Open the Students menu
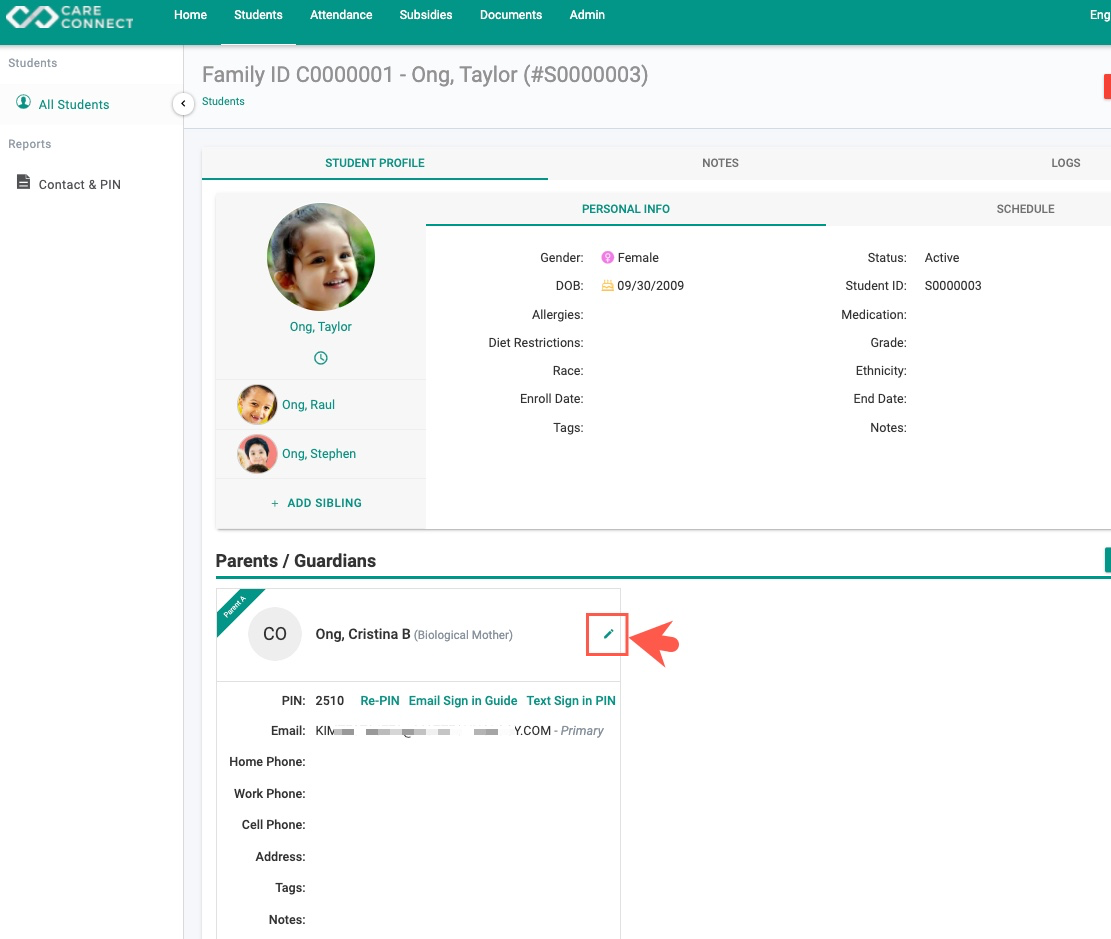1111x939 pixels. tap(258, 15)
